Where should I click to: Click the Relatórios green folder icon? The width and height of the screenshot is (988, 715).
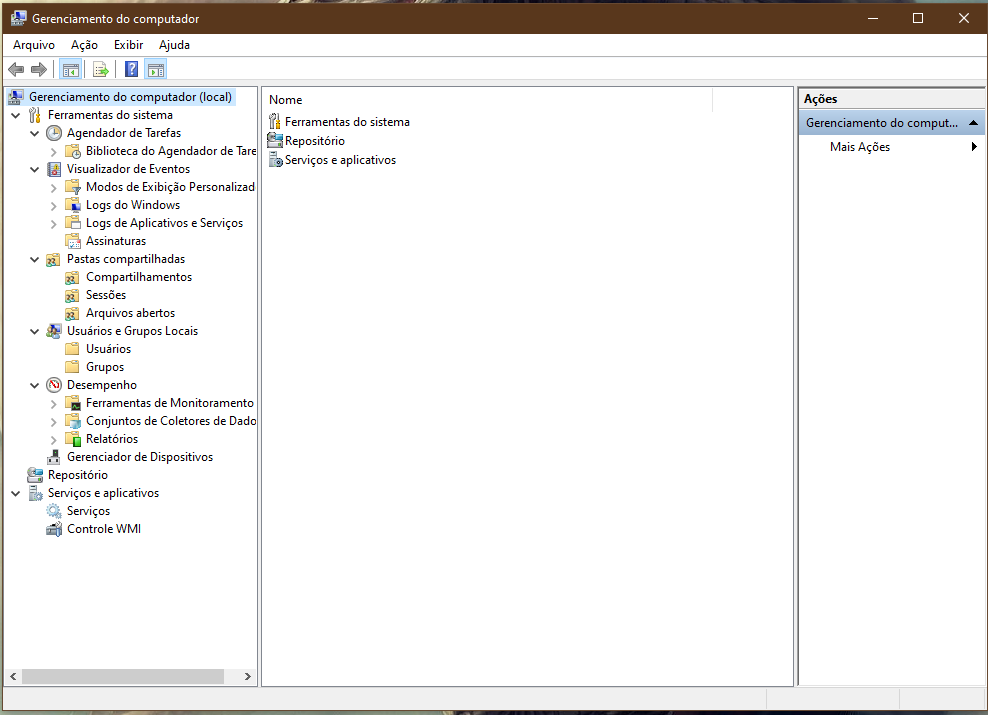tap(73, 439)
